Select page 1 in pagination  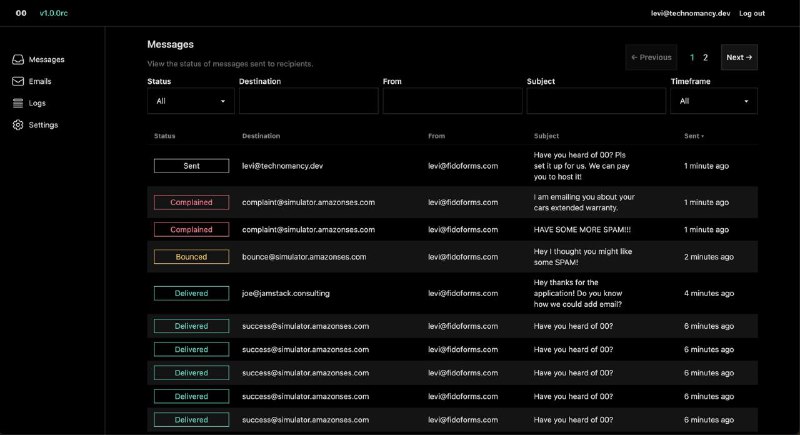[692, 58]
